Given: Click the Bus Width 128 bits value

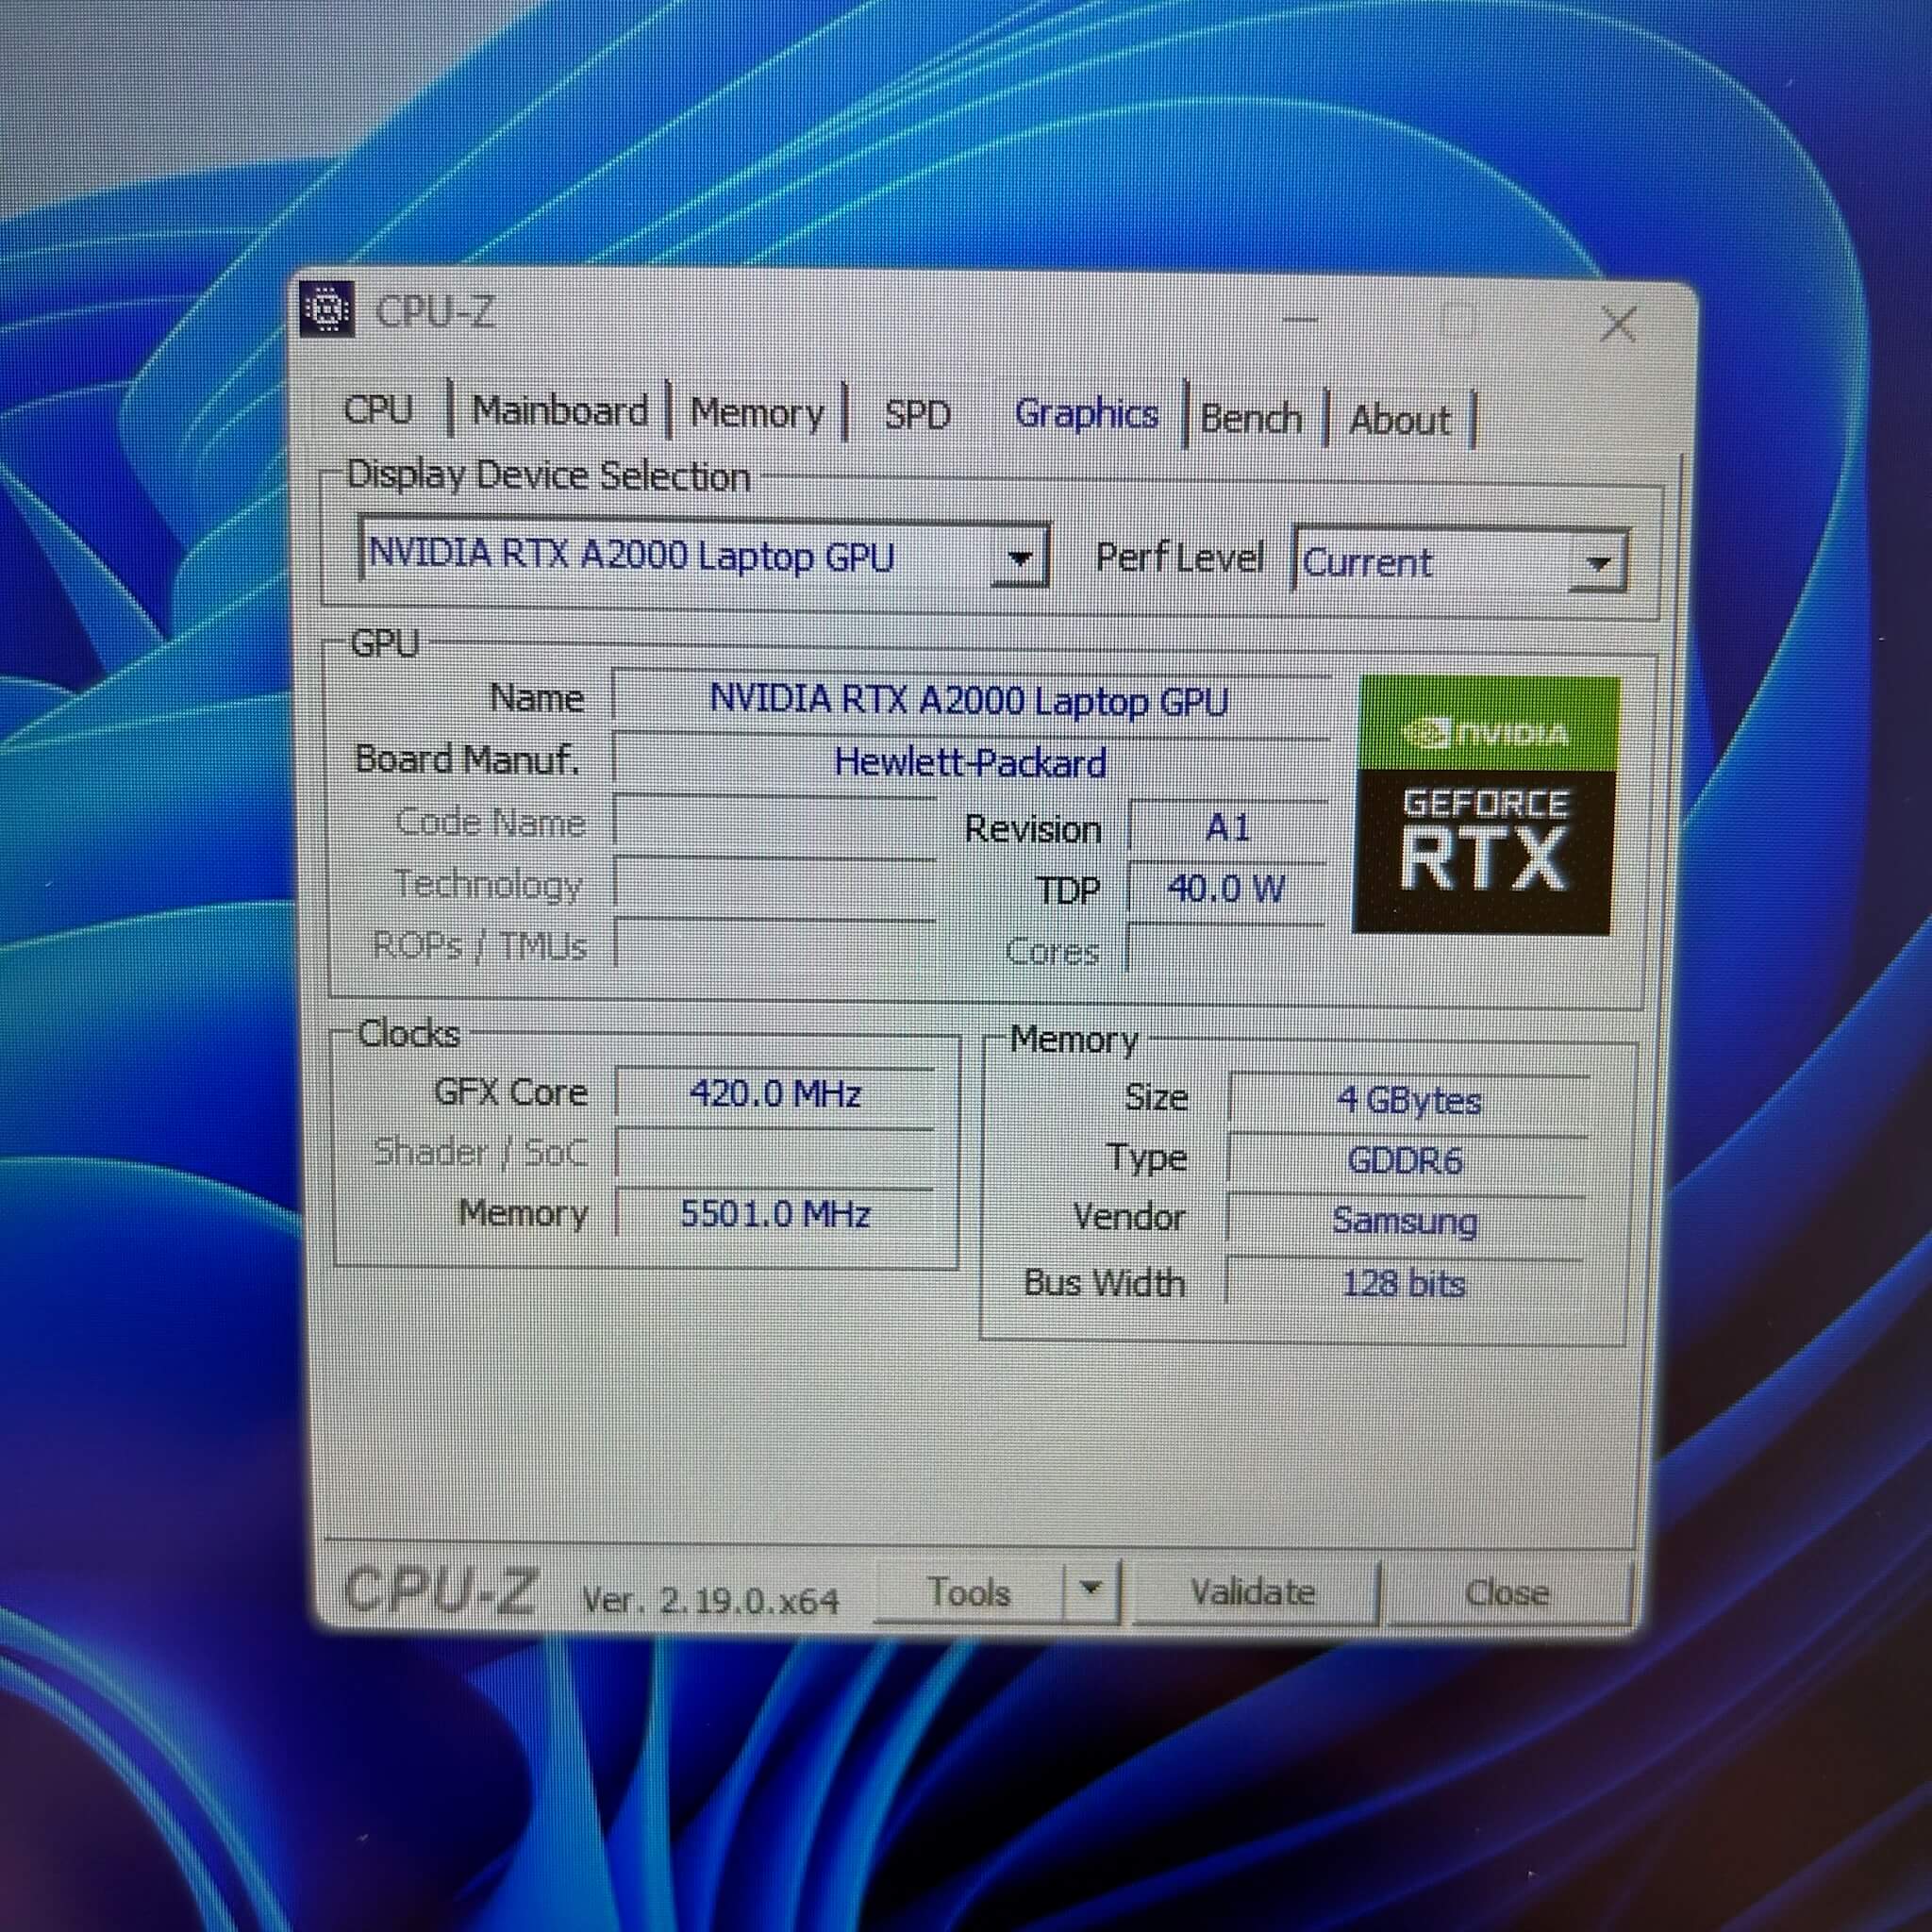Looking at the screenshot, I should [x=1403, y=1283].
